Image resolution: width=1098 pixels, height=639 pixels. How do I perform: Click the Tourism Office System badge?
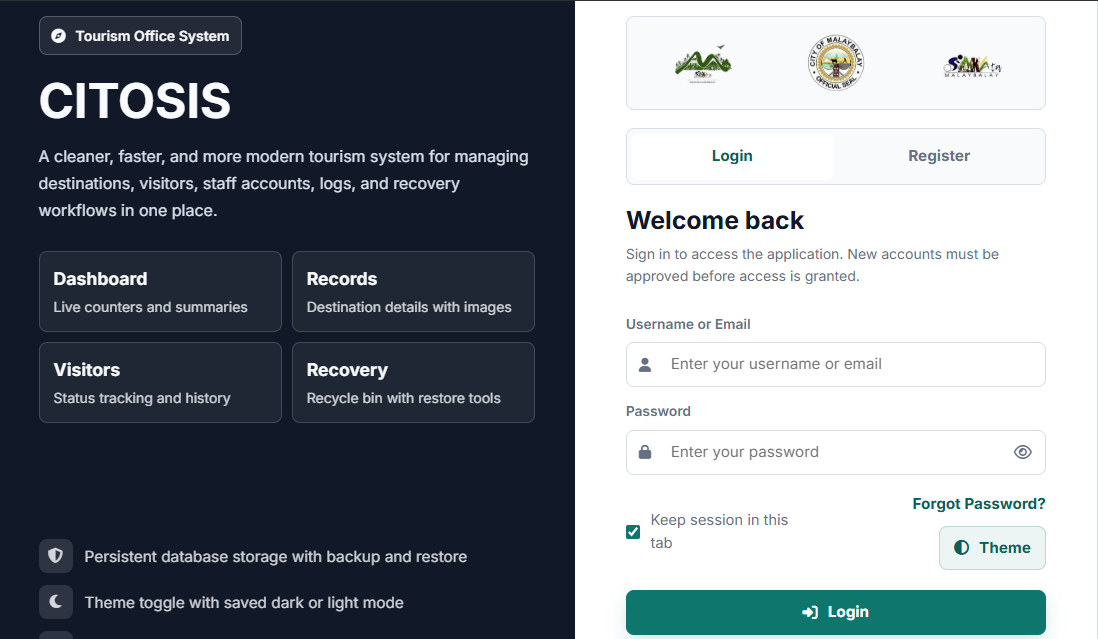140,36
